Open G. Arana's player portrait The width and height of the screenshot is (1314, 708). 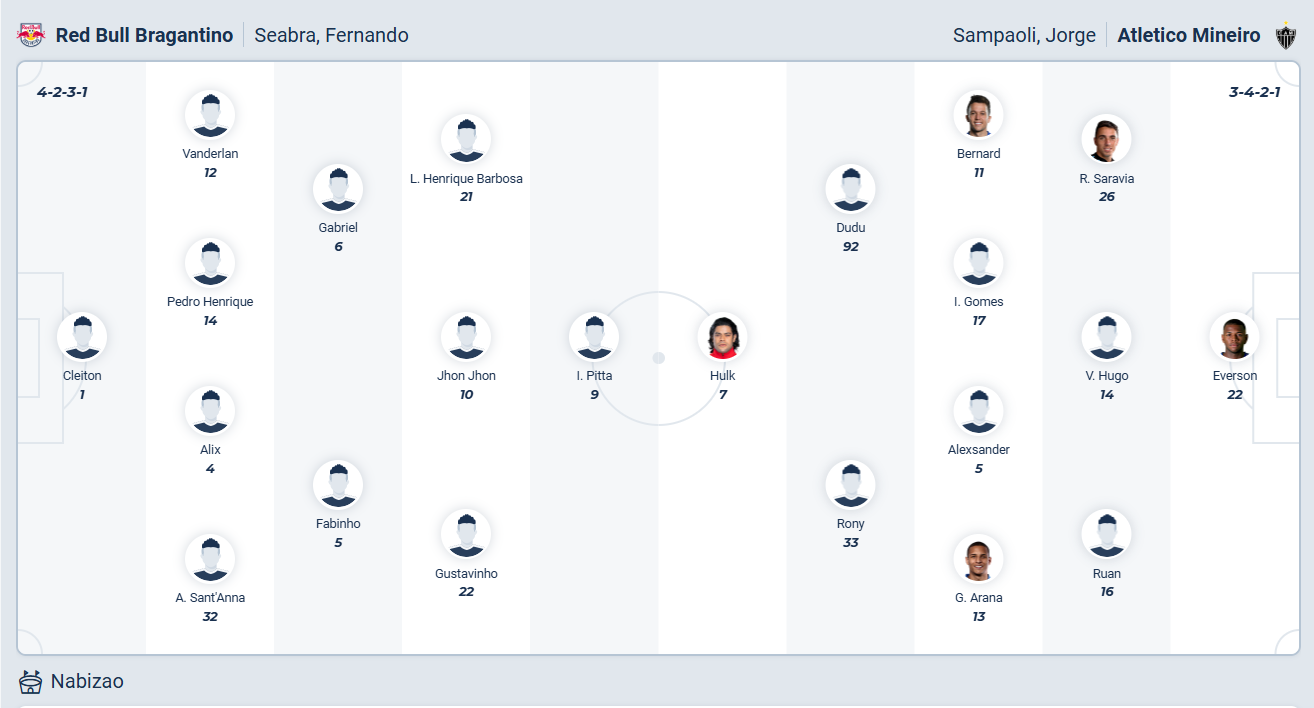click(x=978, y=559)
